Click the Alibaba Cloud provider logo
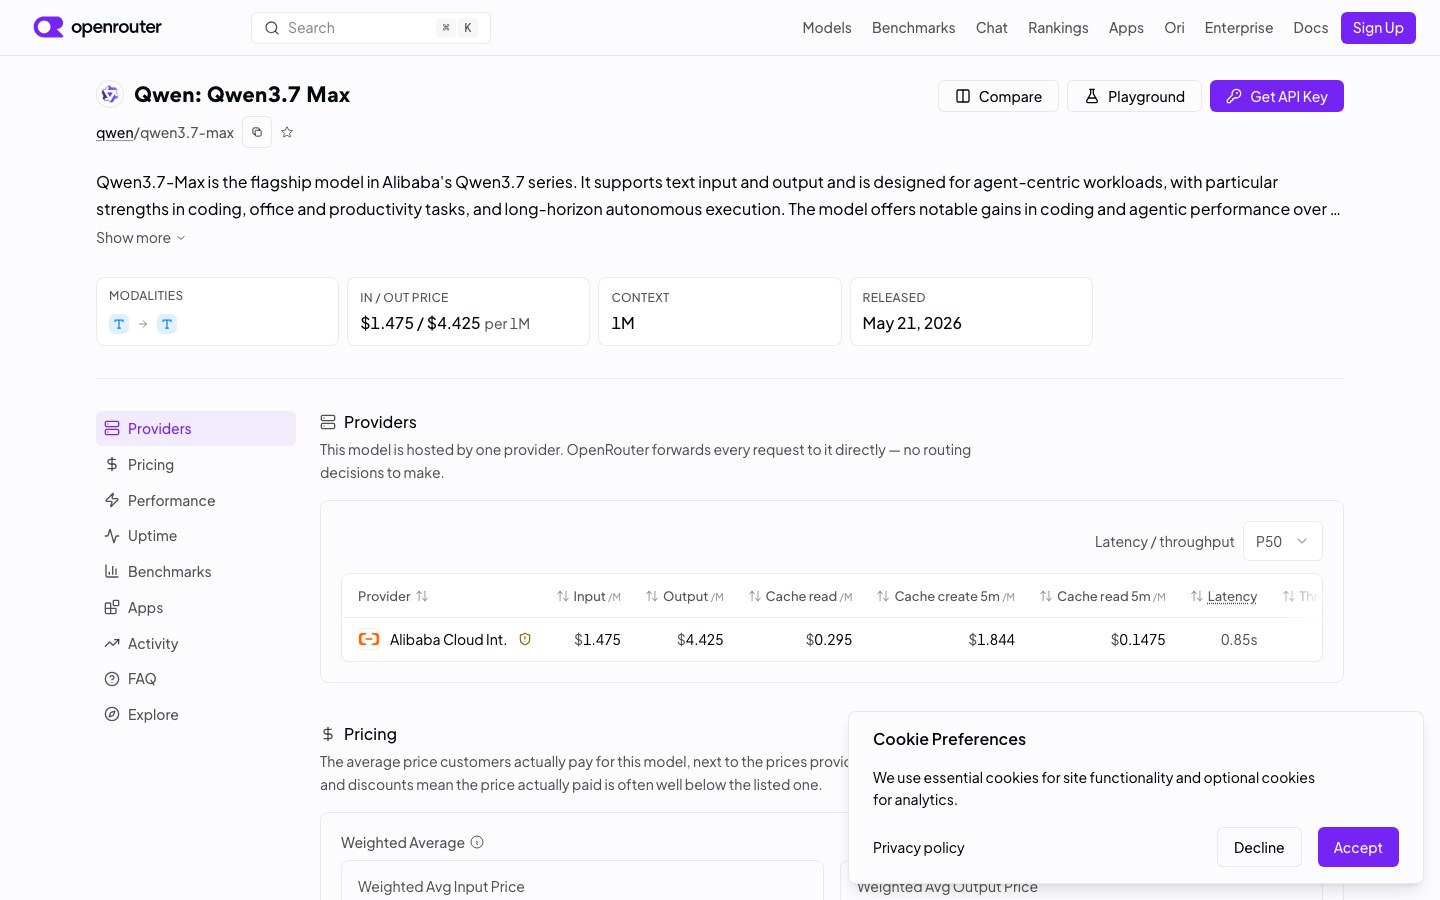The height and width of the screenshot is (900, 1440). pos(369,639)
